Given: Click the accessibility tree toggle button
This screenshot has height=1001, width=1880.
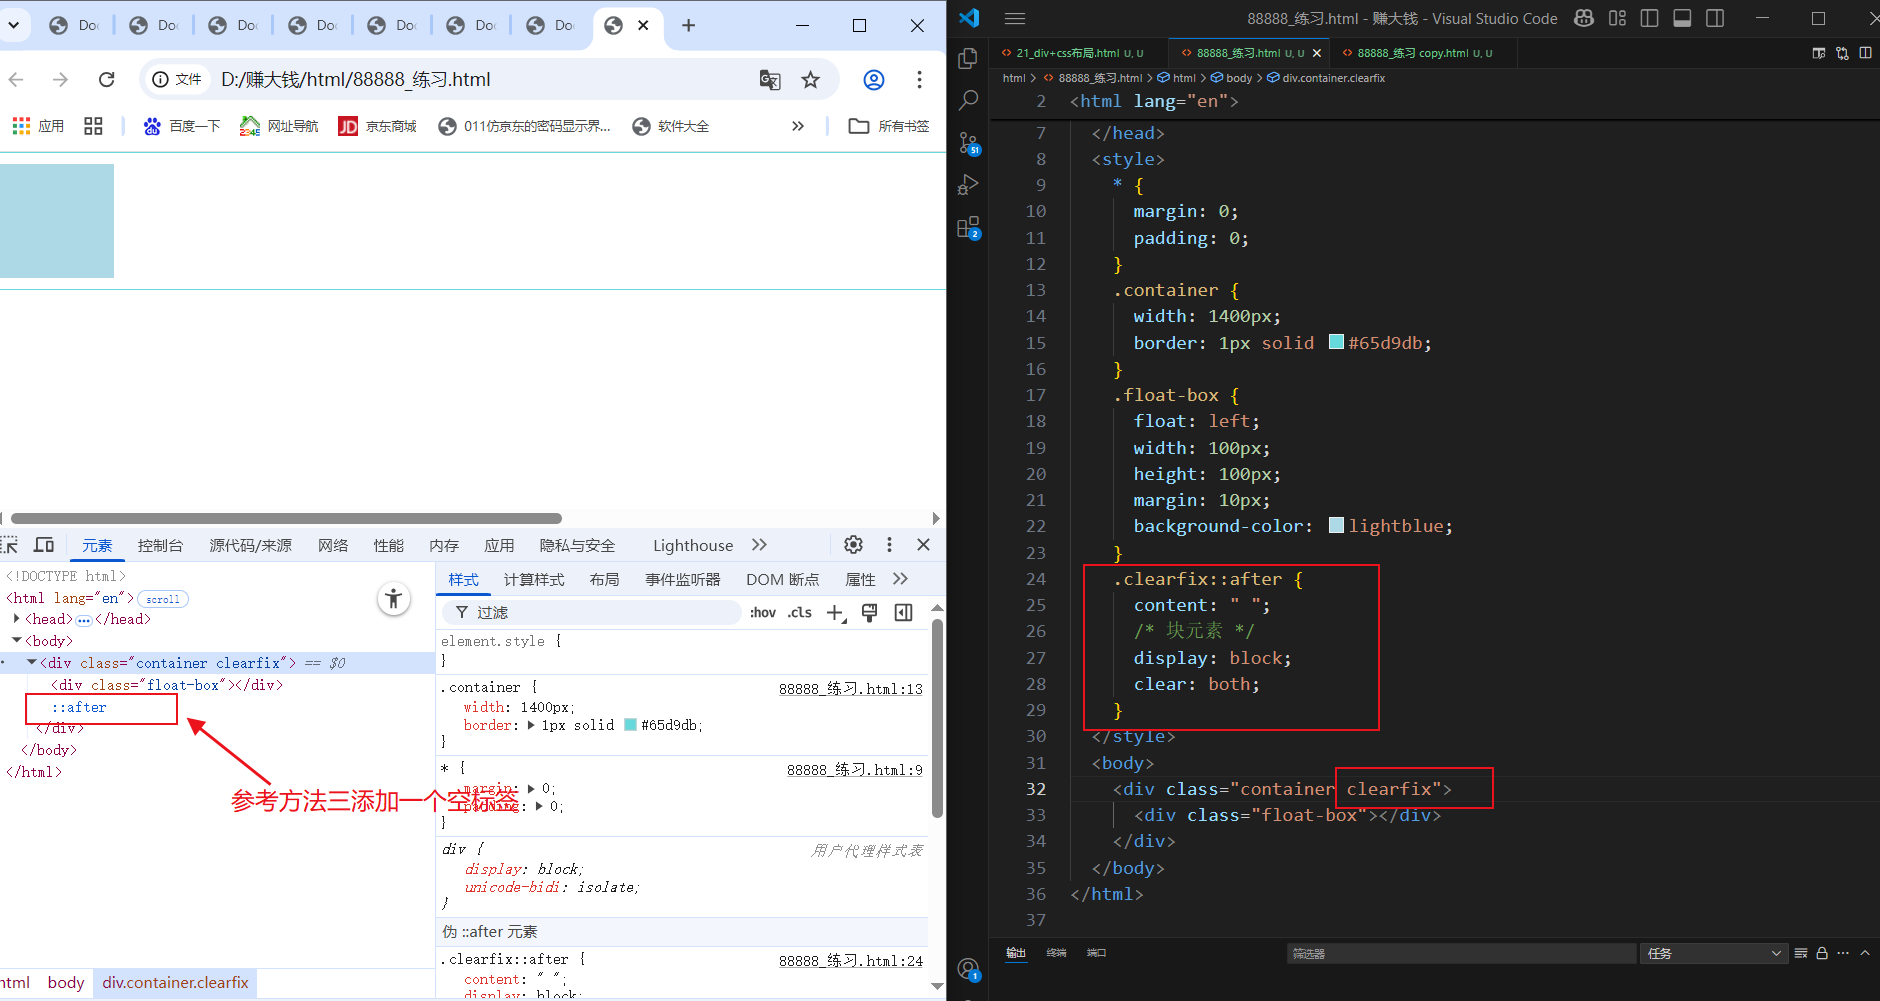Looking at the screenshot, I should pyautogui.click(x=394, y=599).
